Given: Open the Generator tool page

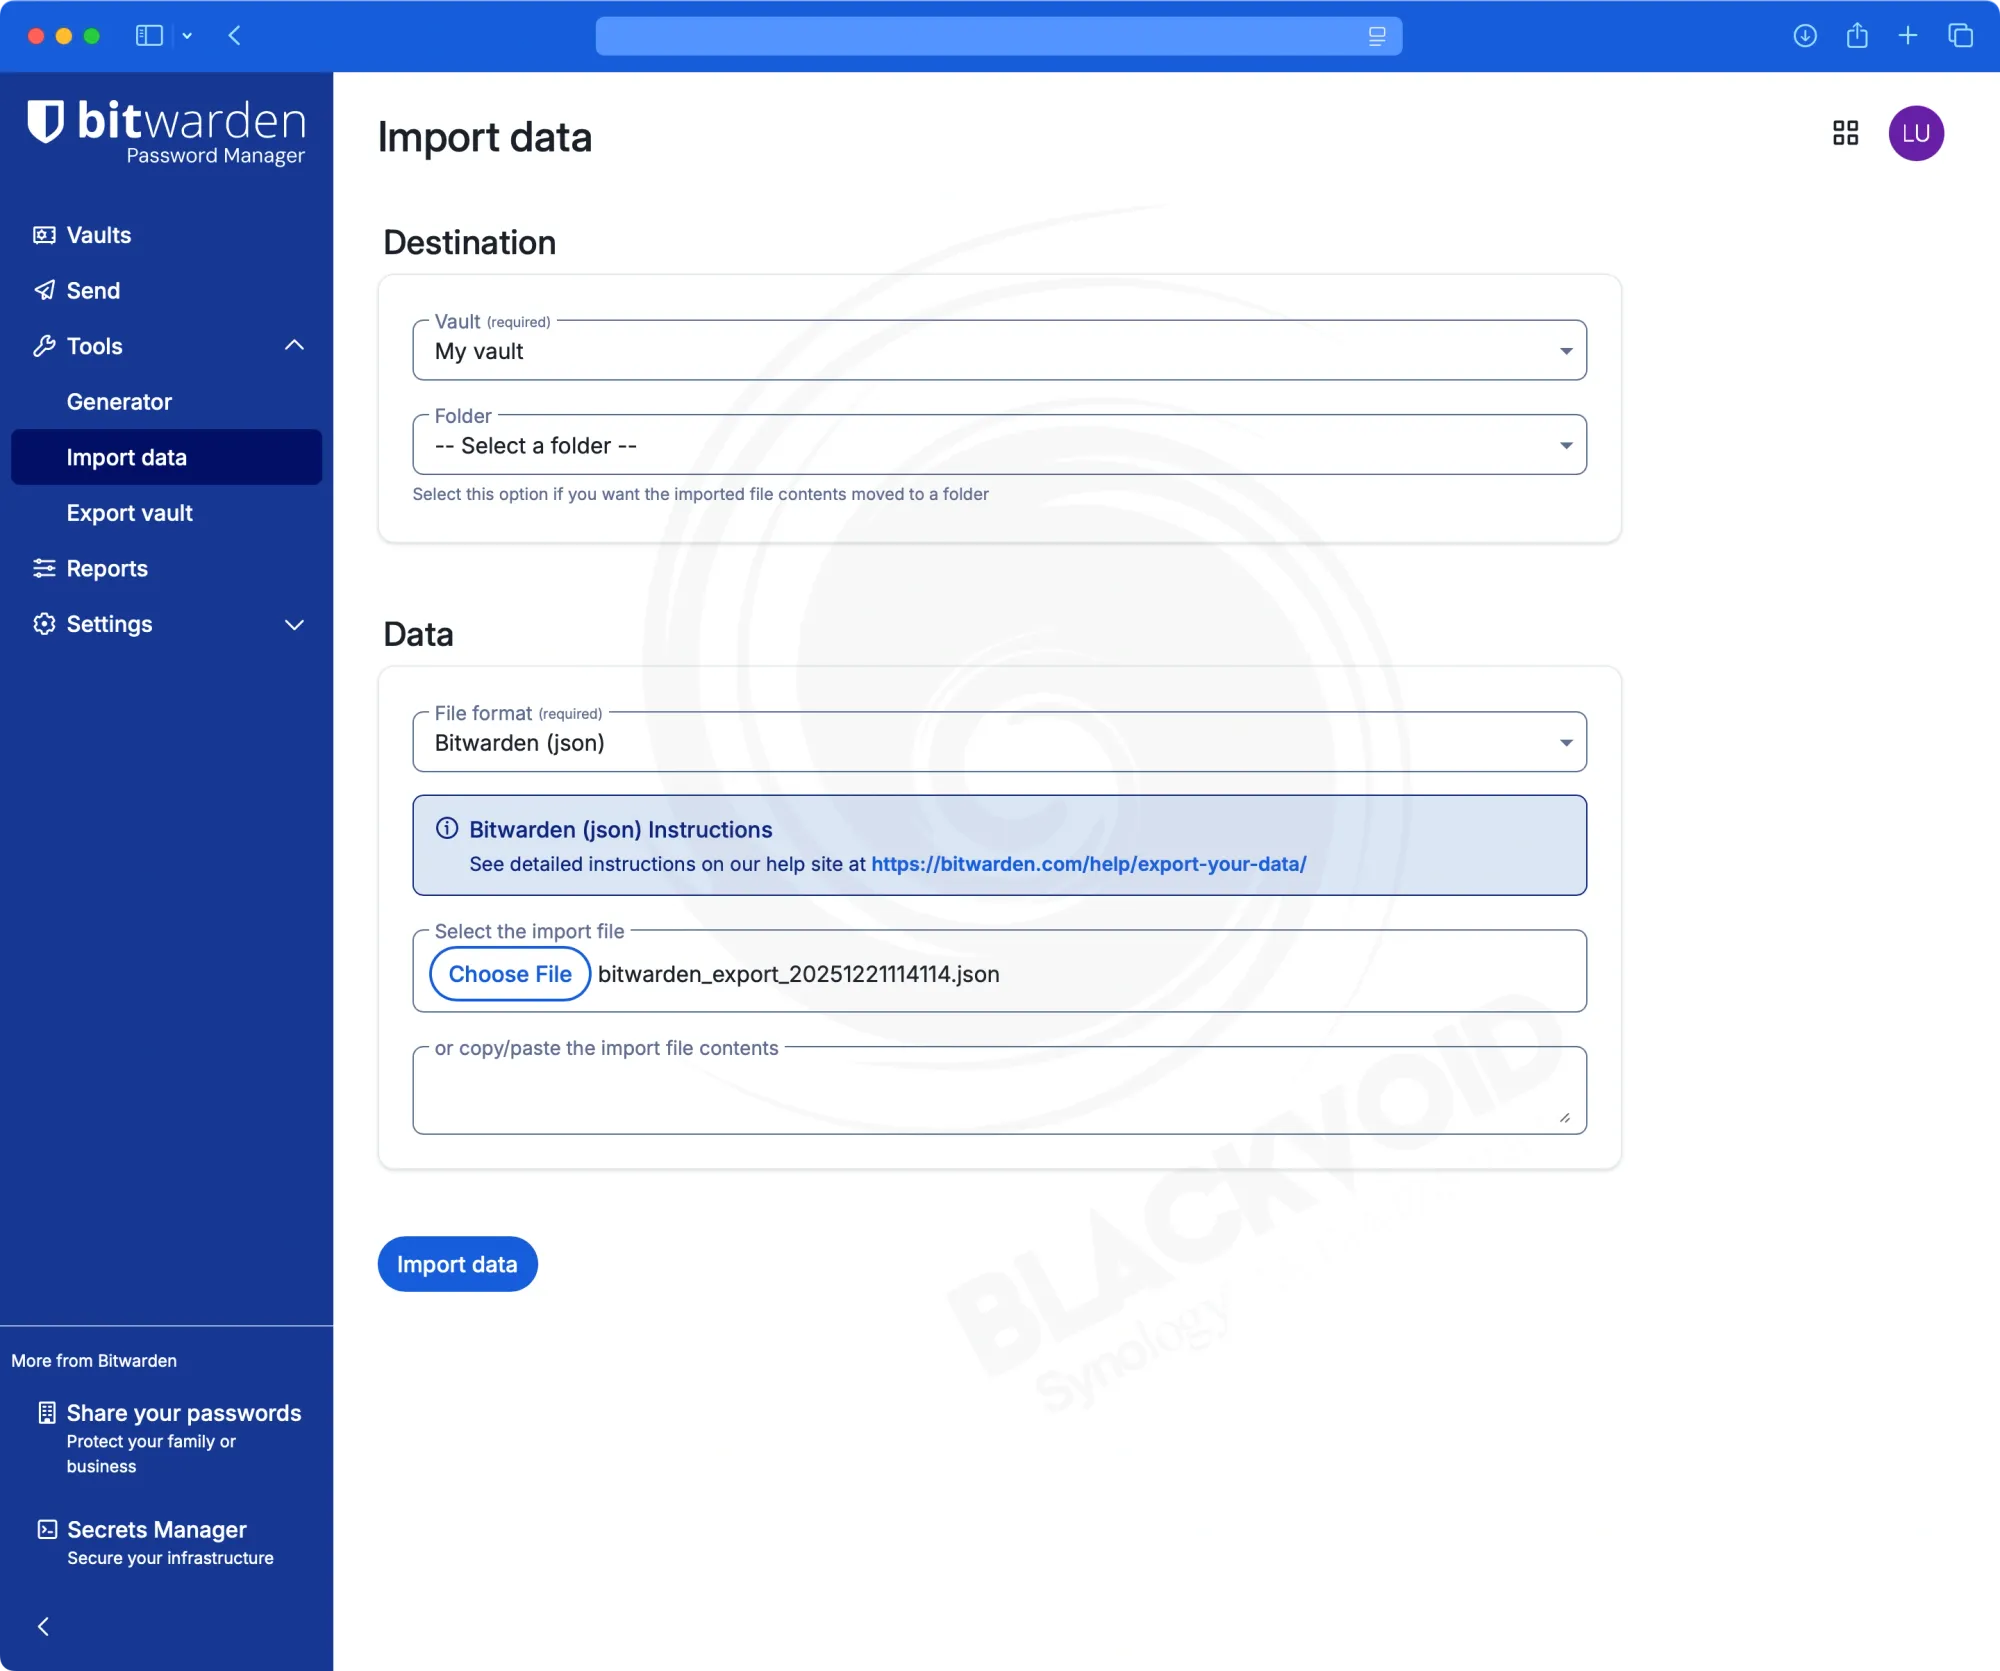Looking at the screenshot, I should click(119, 402).
